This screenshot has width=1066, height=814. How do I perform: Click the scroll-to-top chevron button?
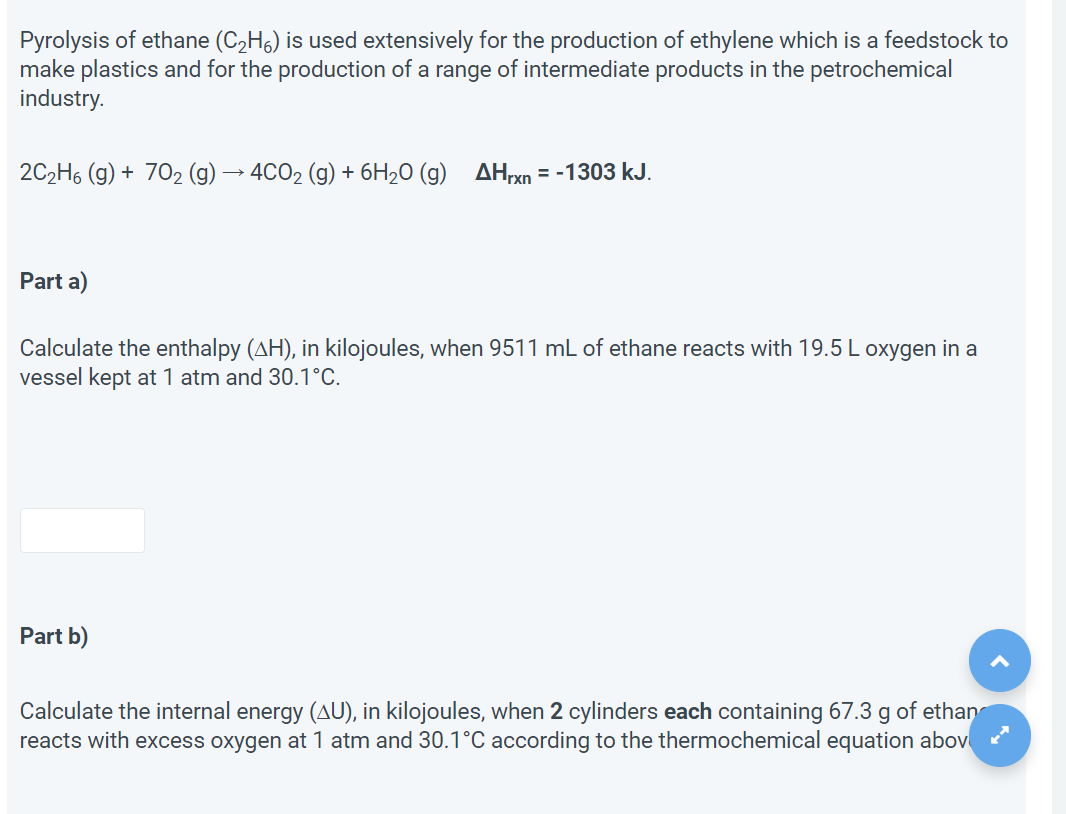[x=999, y=660]
